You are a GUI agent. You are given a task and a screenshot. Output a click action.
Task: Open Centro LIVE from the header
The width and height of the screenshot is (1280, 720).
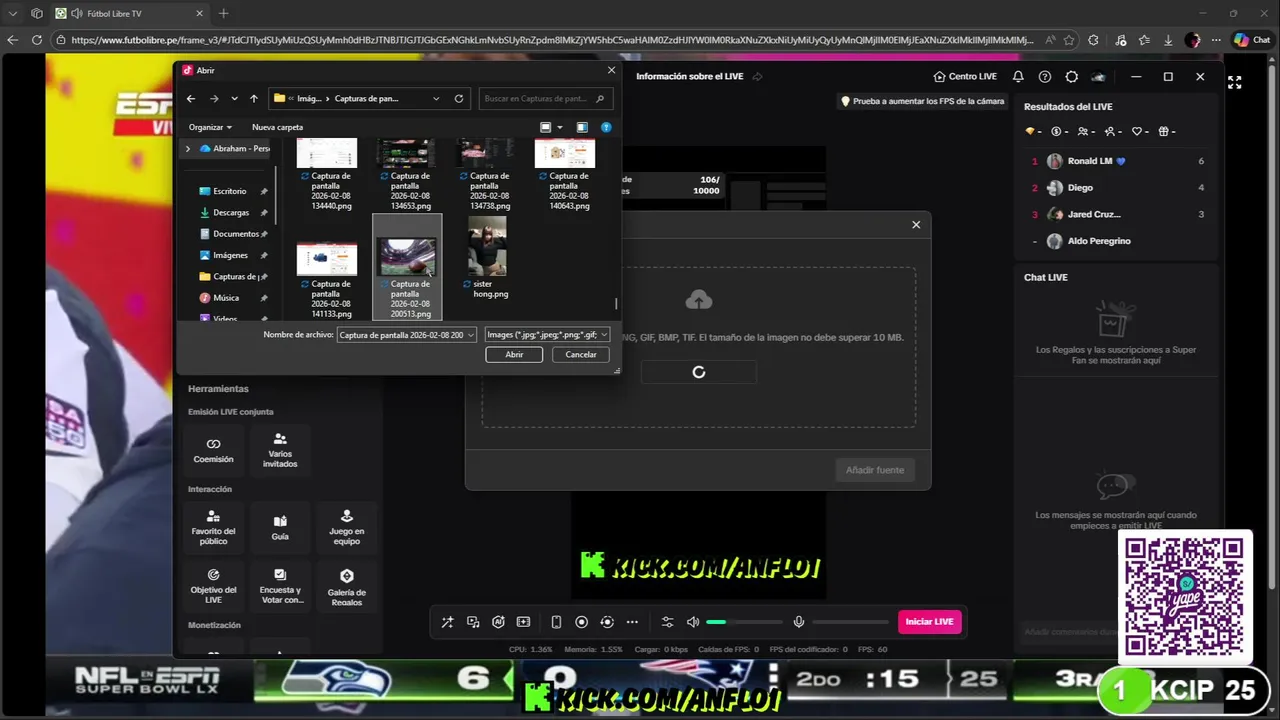click(x=965, y=77)
